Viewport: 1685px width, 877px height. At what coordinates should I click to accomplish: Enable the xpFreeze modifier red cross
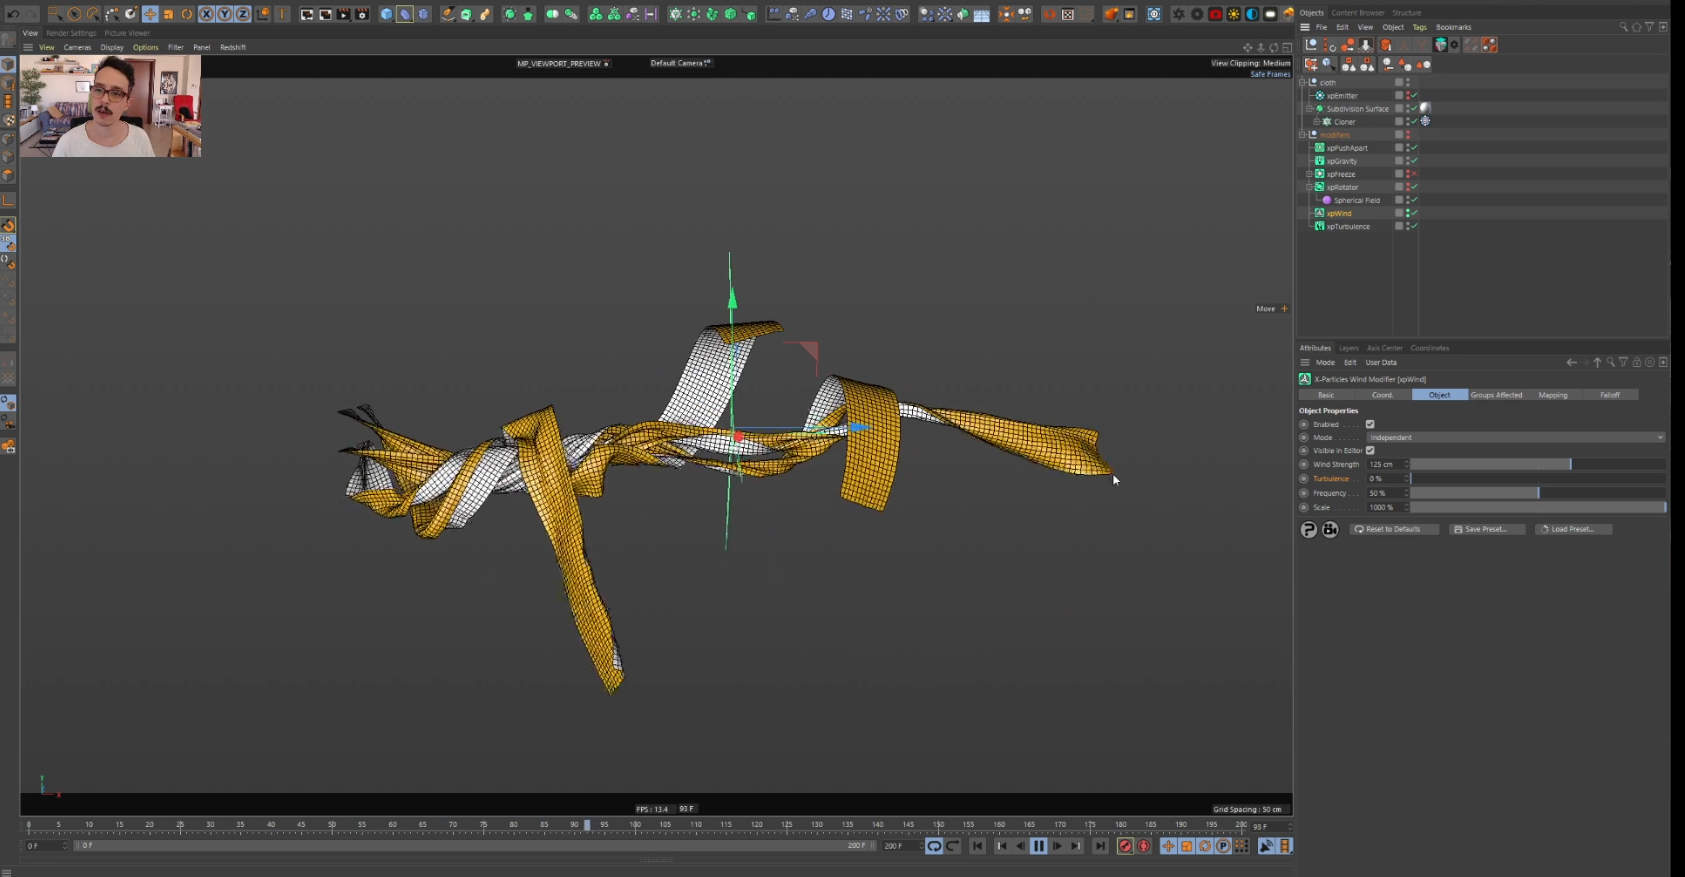(1414, 174)
